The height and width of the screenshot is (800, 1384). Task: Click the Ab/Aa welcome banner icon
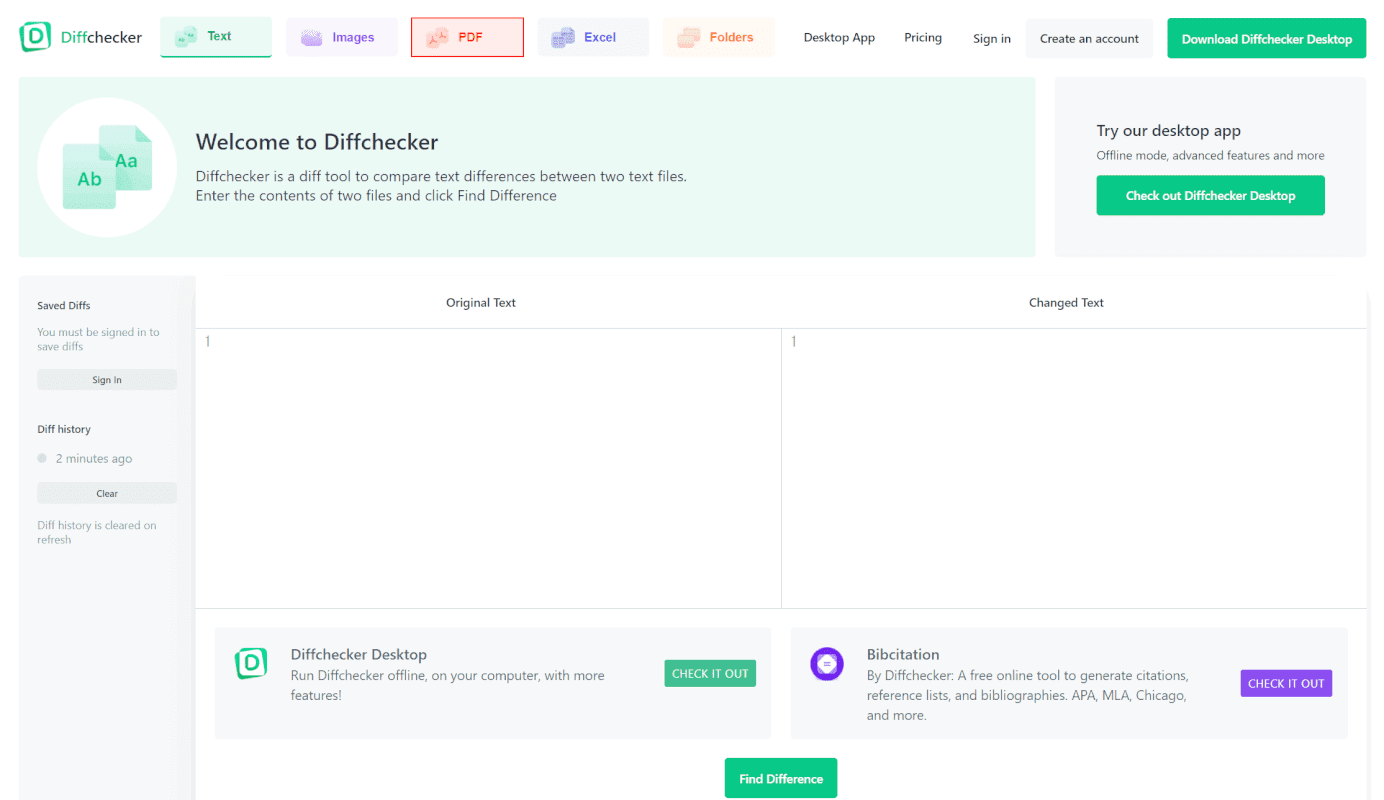click(x=107, y=167)
